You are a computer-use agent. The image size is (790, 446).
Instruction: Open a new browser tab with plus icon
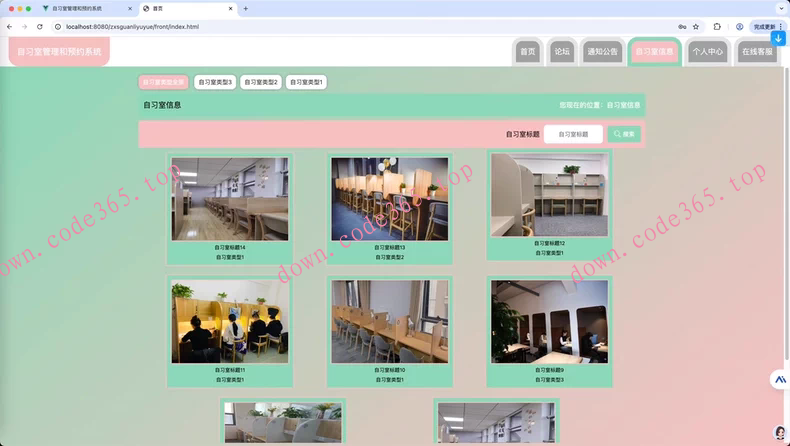click(x=246, y=8)
